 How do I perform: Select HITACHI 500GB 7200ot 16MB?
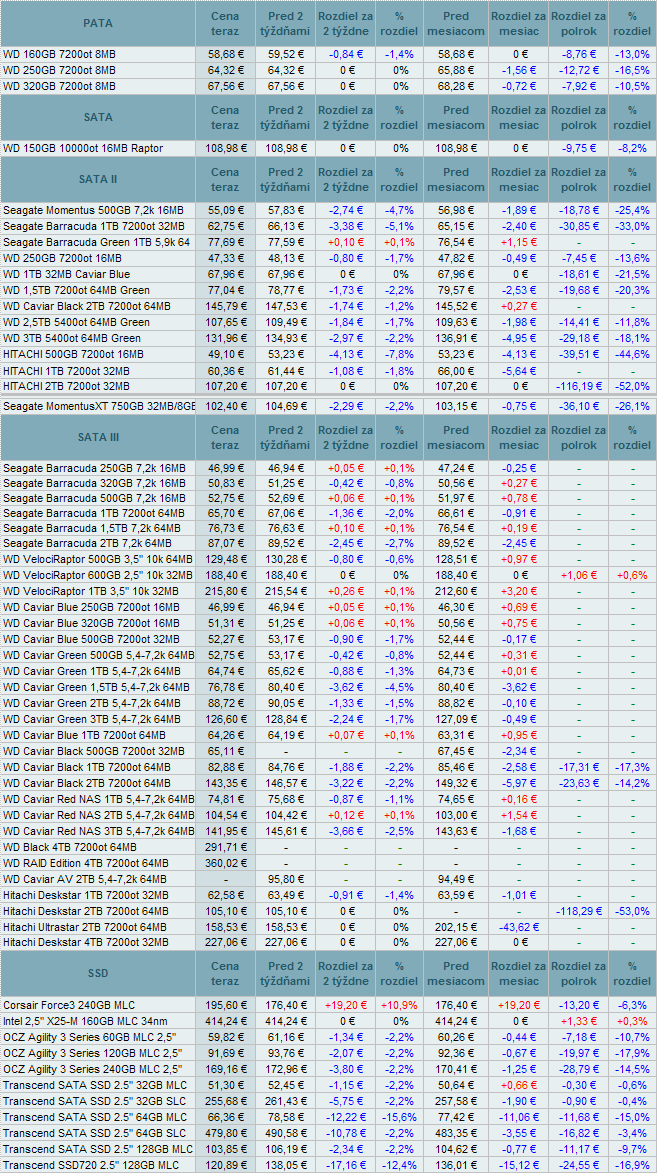coord(73,354)
